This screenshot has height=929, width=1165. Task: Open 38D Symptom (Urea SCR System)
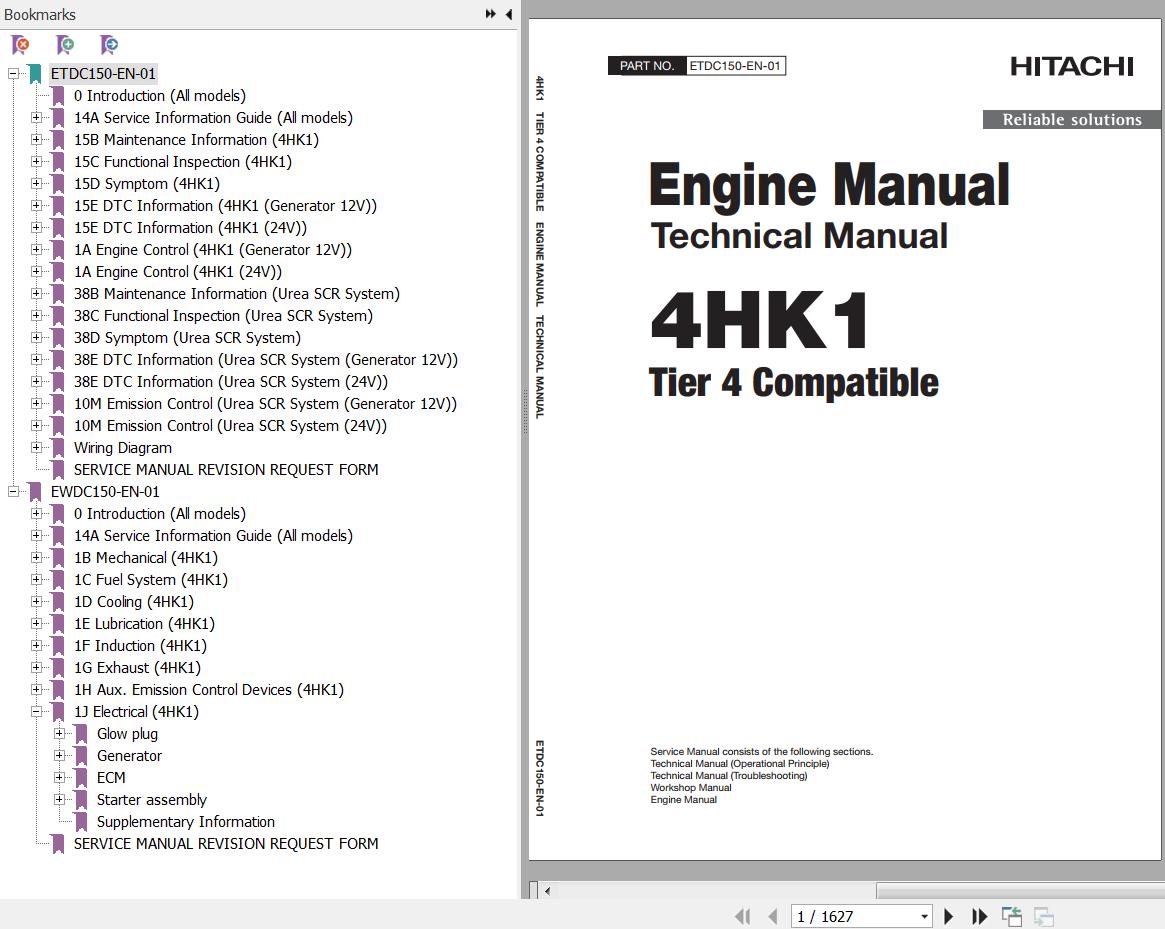[187, 337]
